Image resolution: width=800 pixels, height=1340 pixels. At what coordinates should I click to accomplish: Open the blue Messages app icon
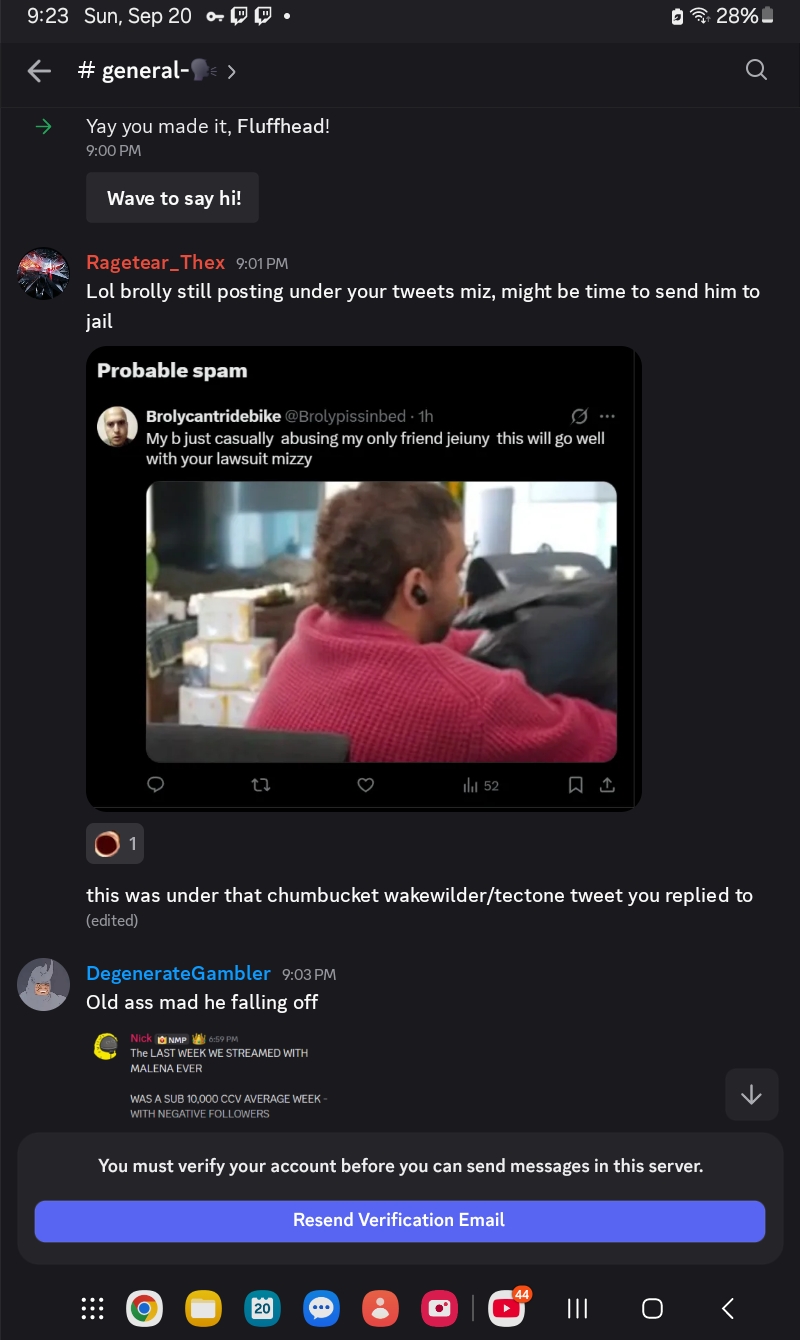coord(322,1308)
